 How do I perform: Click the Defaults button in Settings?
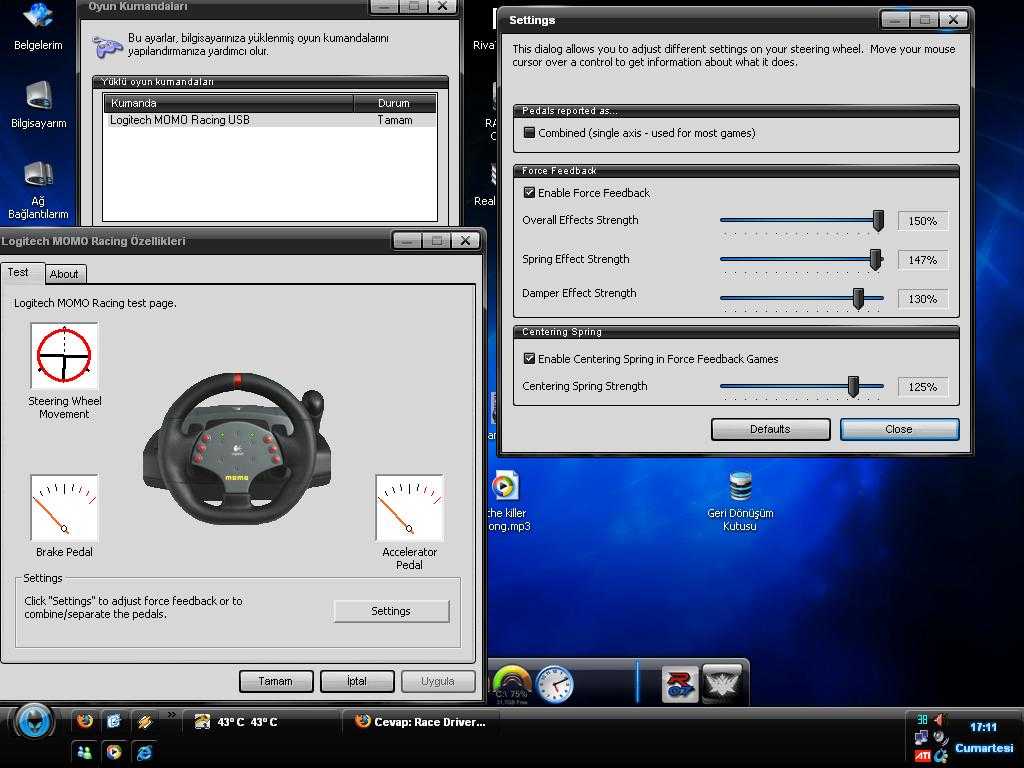(x=771, y=429)
